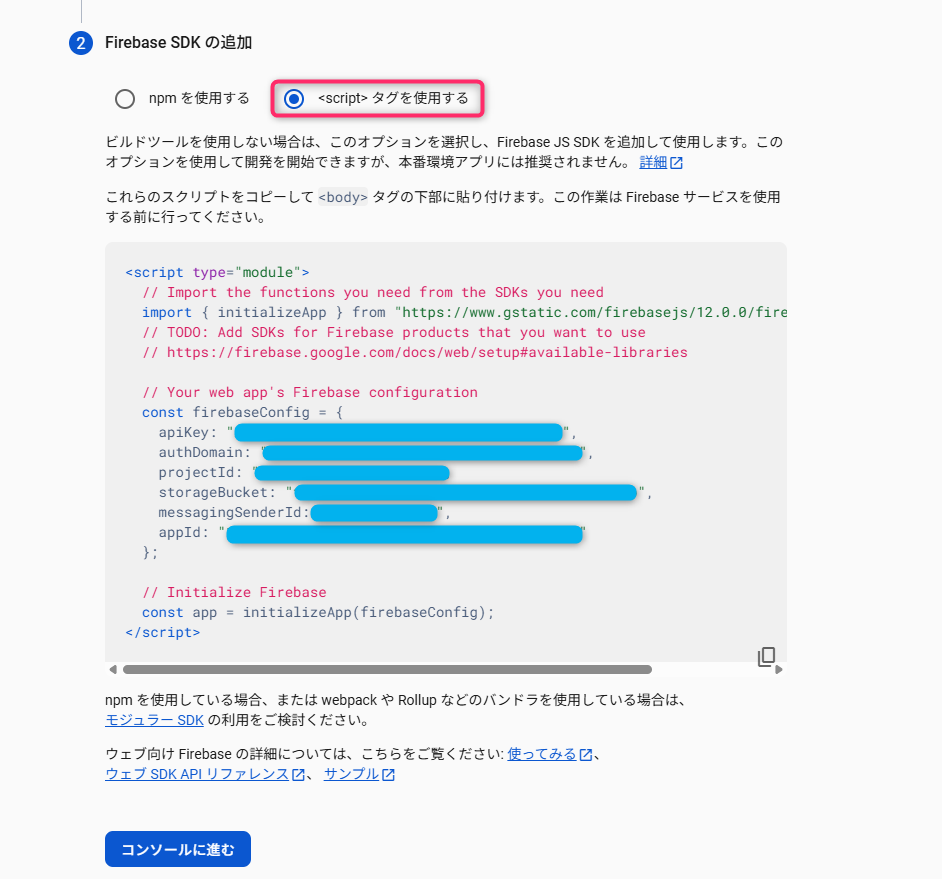Click the import initializeApp code line

[x=464, y=312]
